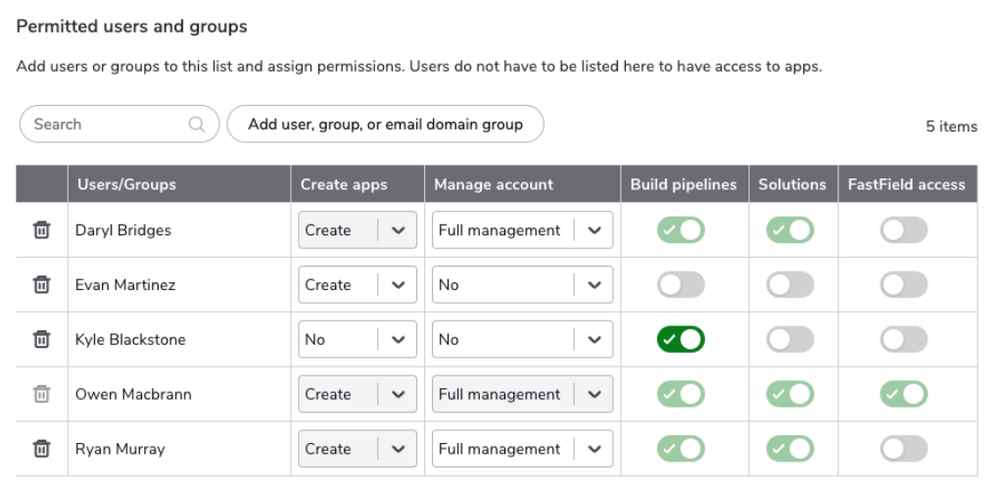Click the trash icon beside Owen Macbrann
999x498 pixels.
[42, 394]
